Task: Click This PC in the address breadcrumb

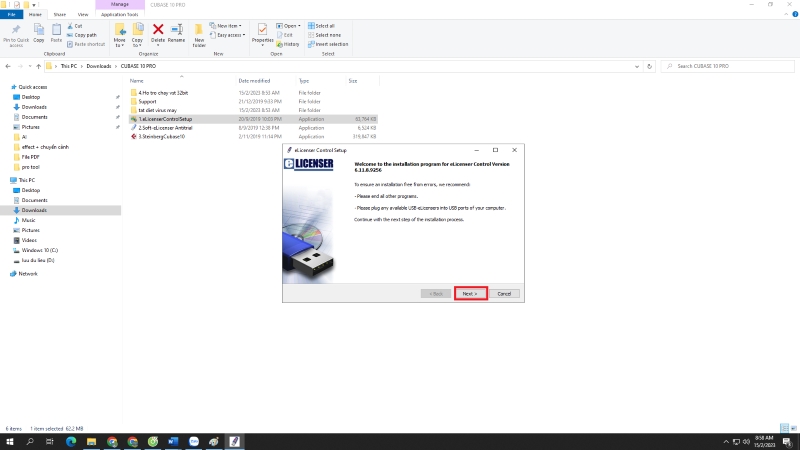Action: 68,66
